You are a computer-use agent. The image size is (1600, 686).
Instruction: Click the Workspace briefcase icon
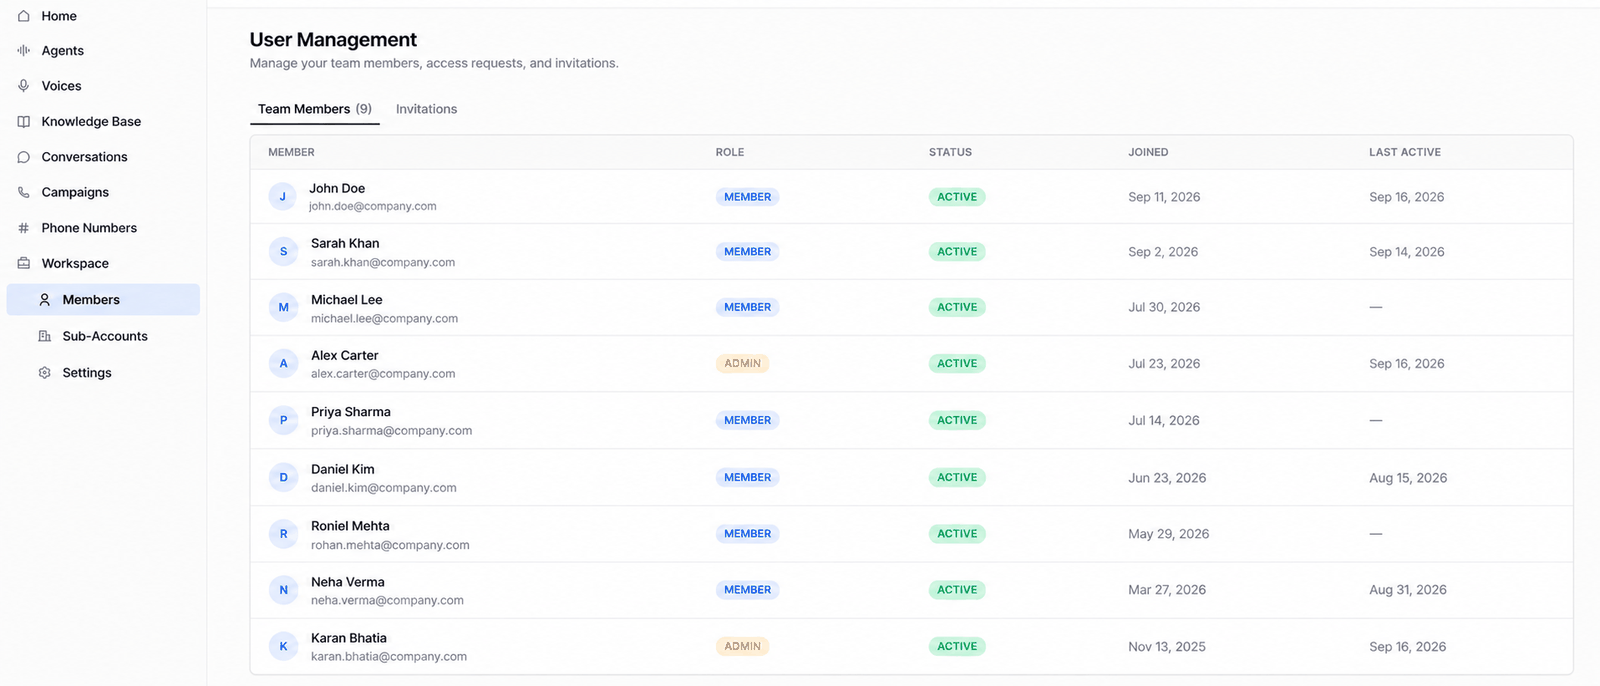point(23,263)
